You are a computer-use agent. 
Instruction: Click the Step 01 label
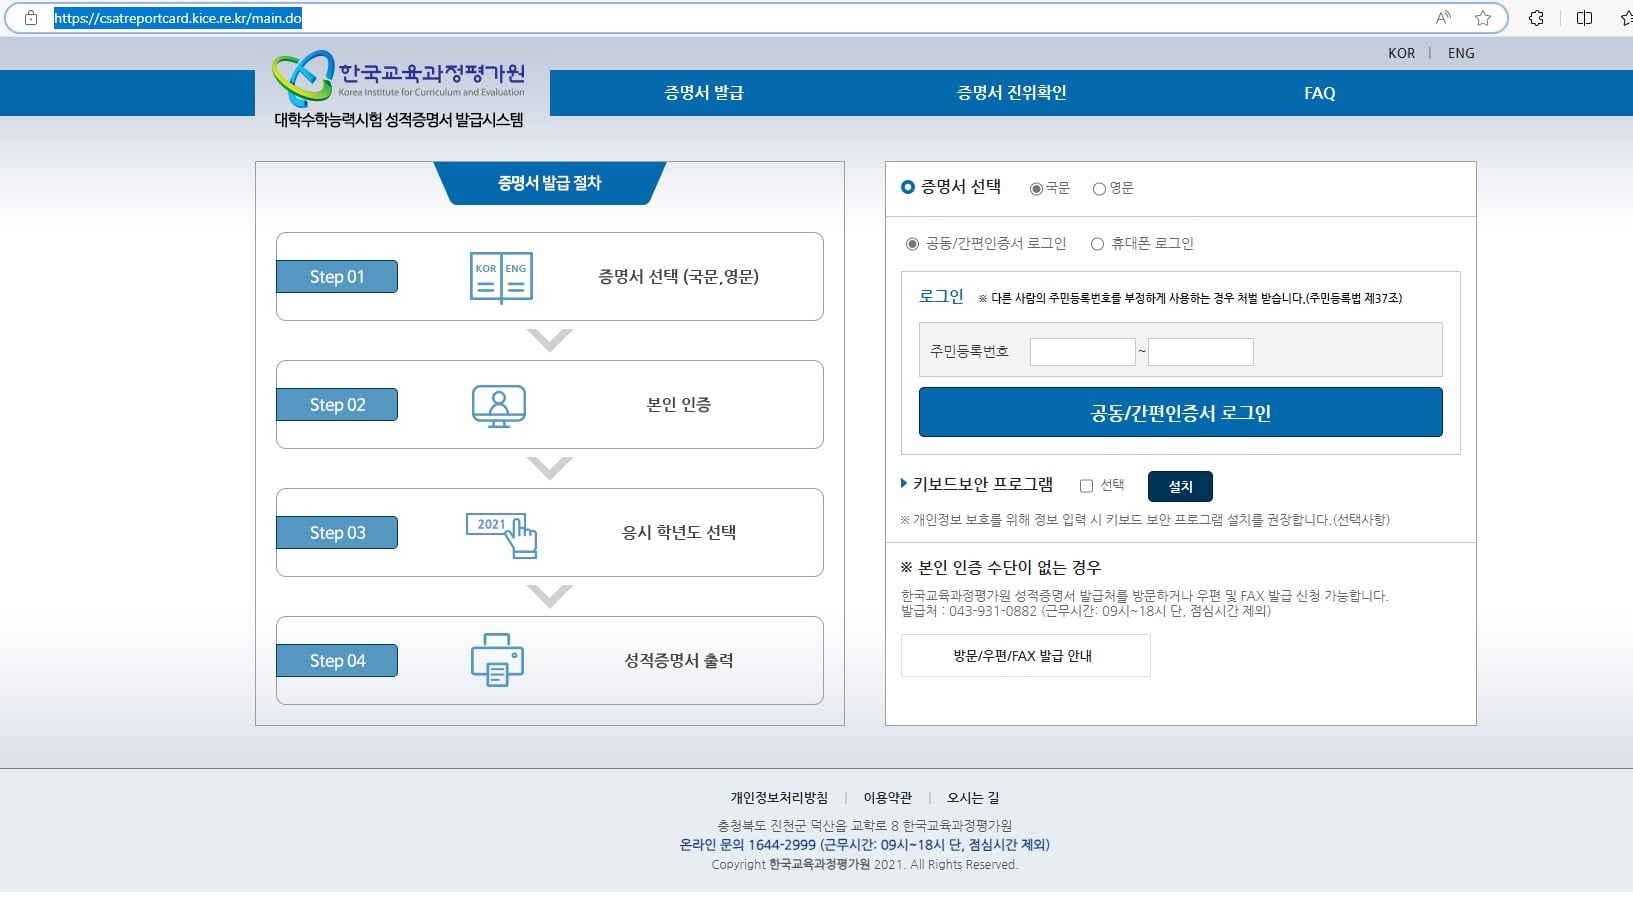point(337,277)
